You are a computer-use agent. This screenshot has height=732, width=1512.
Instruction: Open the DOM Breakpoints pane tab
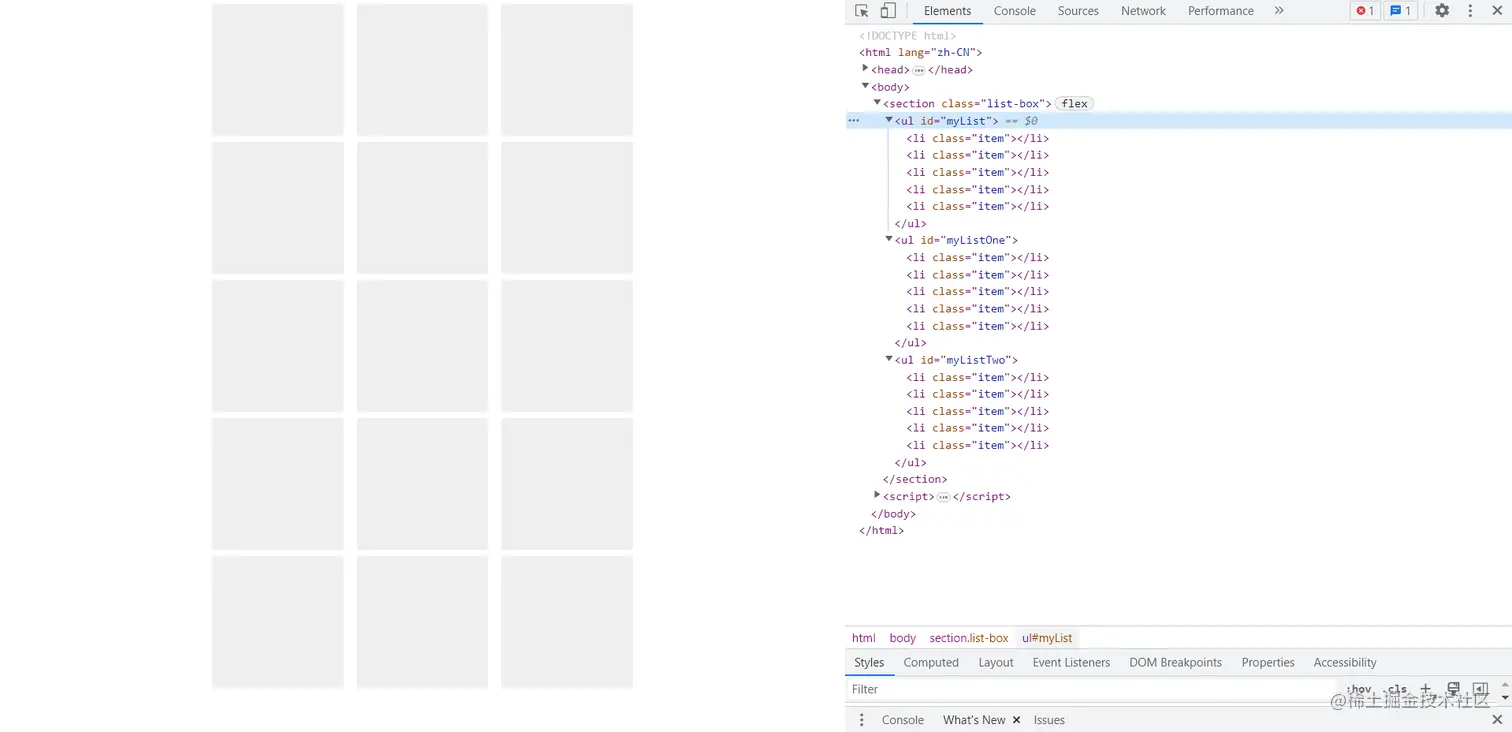tap(1175, 663)
